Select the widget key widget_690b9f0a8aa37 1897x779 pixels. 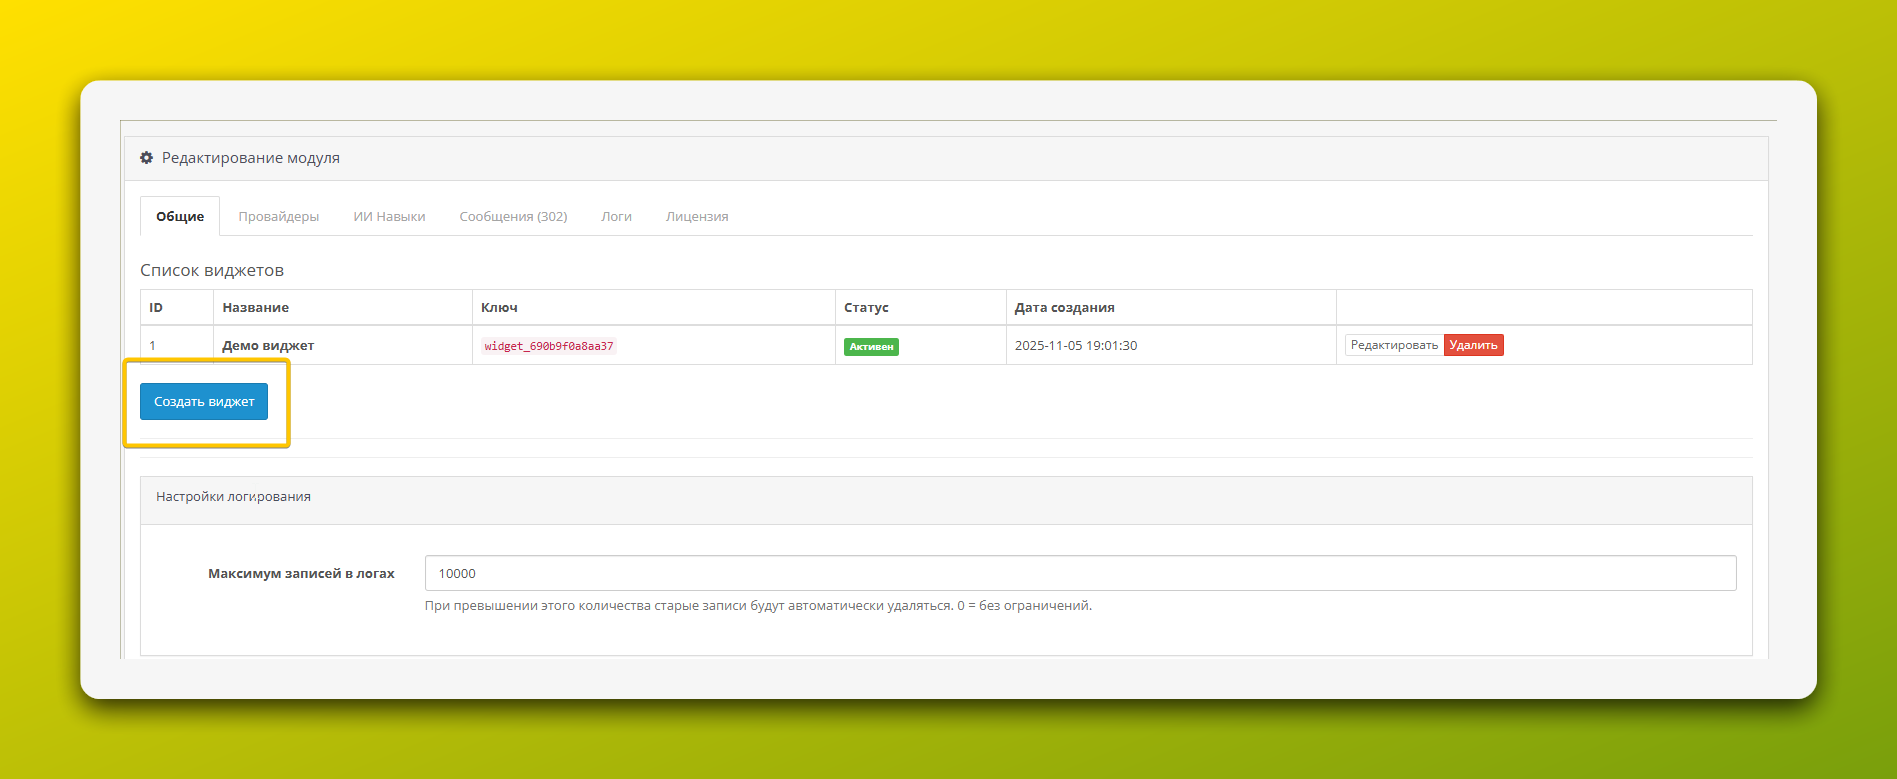coord(549,346)
